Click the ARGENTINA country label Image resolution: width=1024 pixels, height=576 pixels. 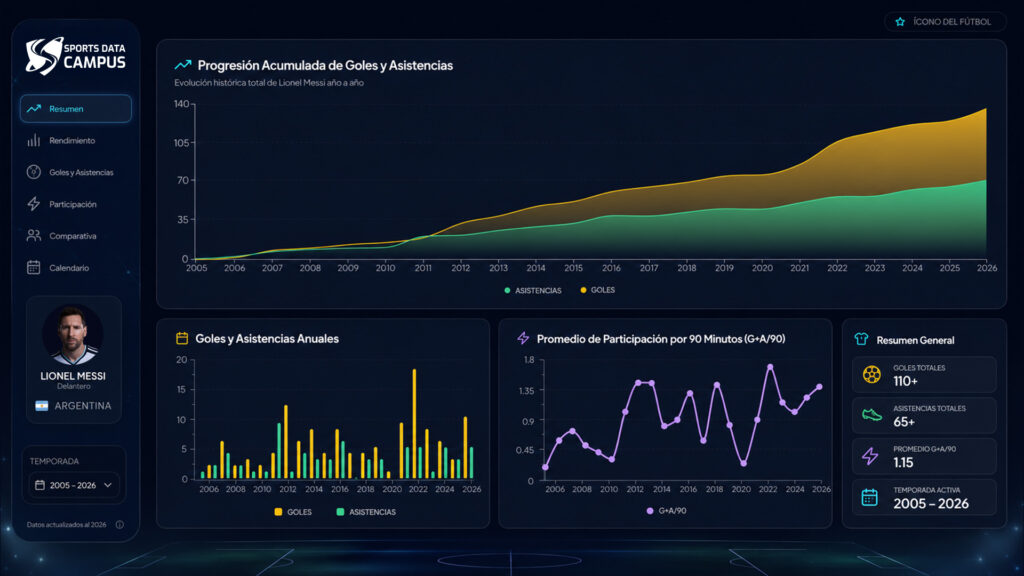[83, 406]
